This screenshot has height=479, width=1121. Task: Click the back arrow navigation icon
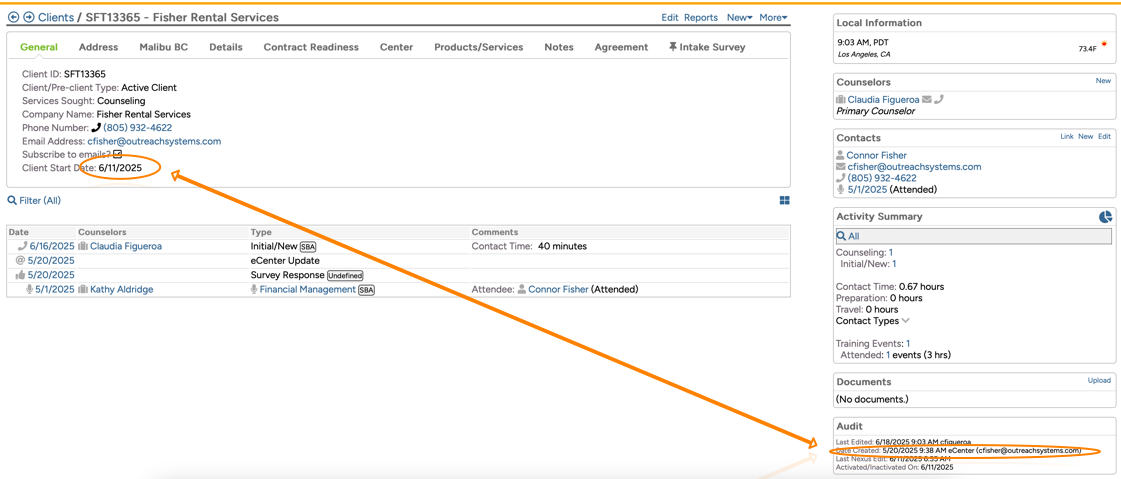pos(13,17)
